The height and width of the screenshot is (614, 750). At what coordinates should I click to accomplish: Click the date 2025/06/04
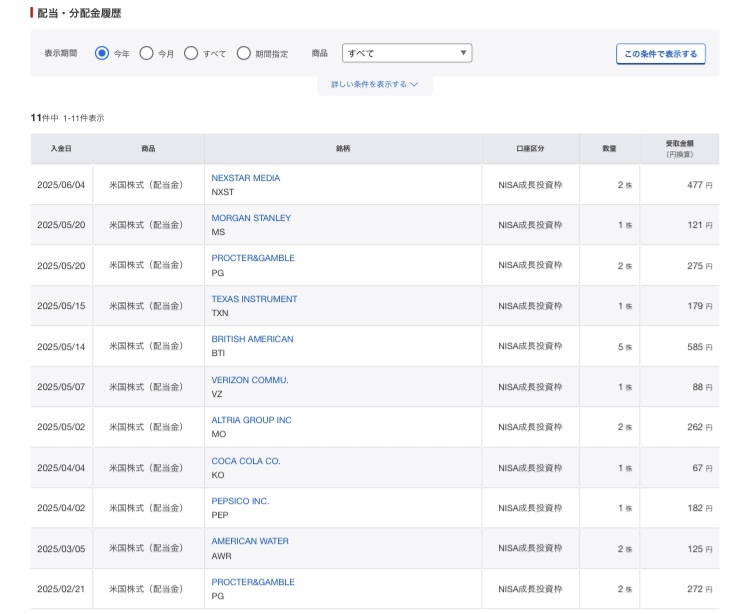click(x=61, y=185)
